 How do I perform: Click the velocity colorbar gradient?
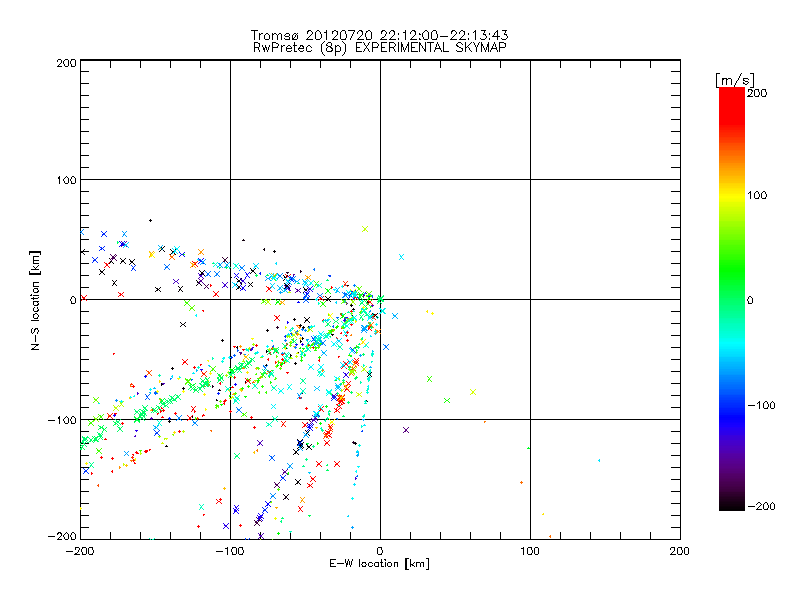pyautogui.click(x=732, y=299)
